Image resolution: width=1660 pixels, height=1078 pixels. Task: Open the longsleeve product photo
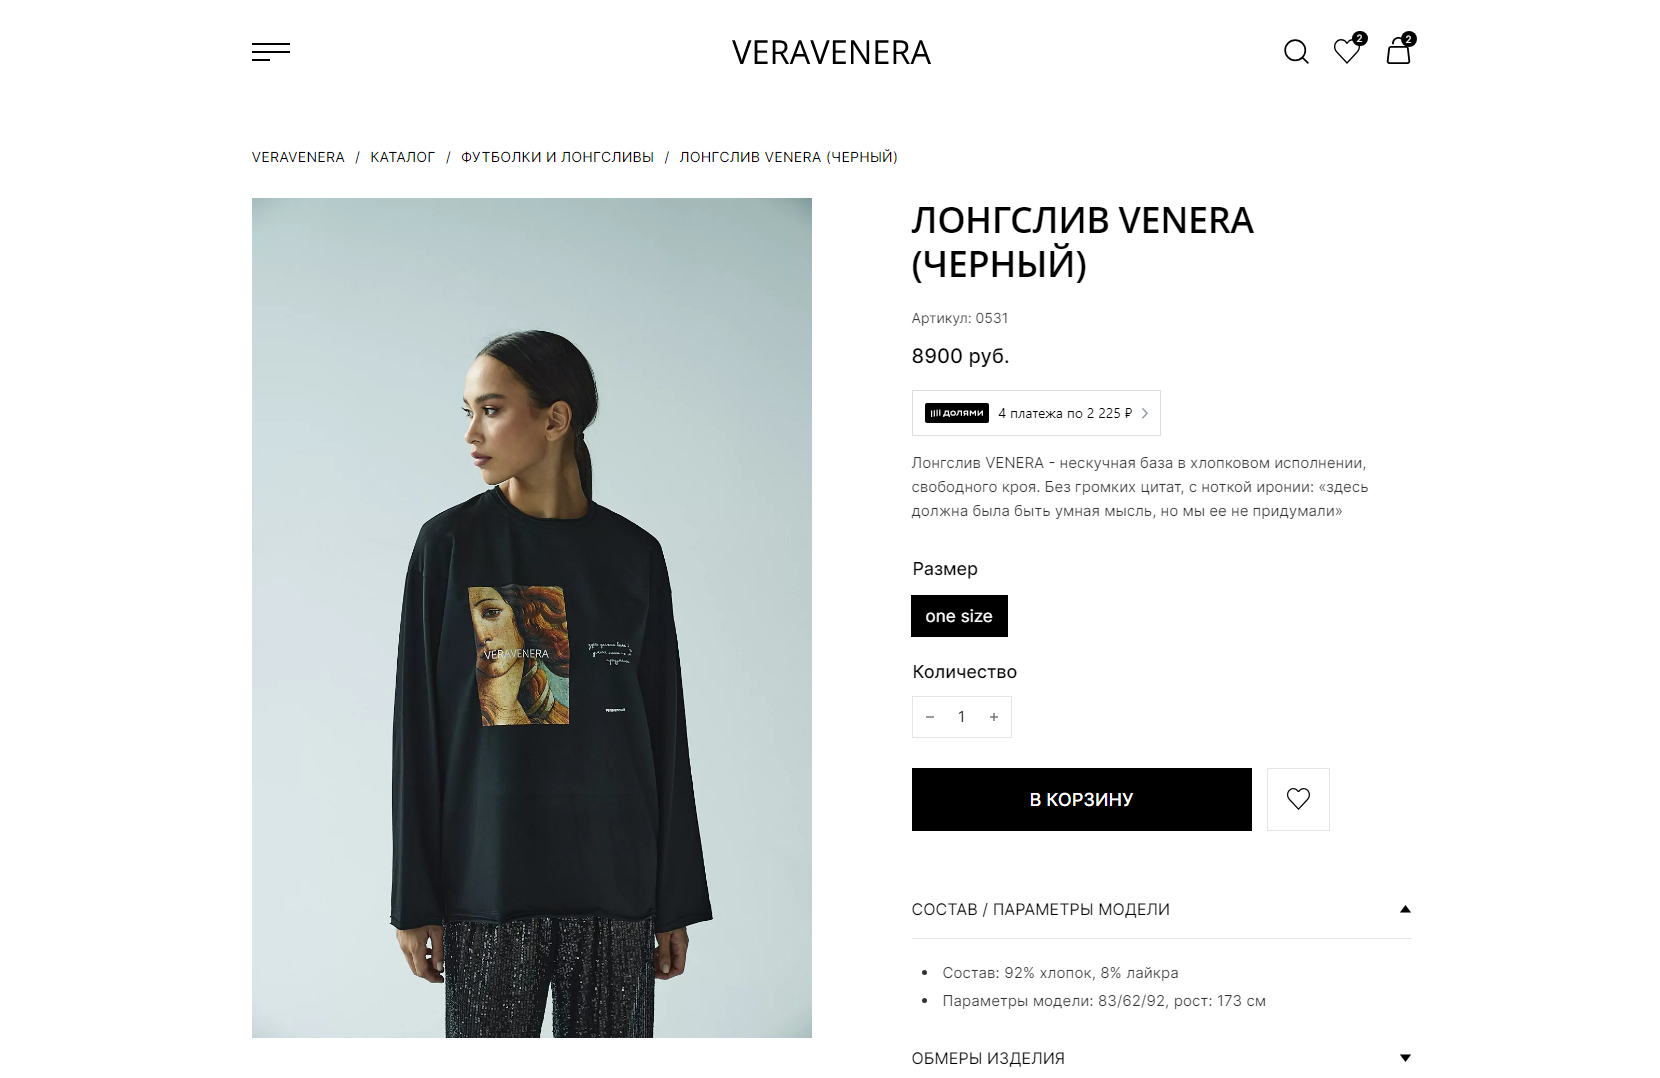click(x=532, y=618)
